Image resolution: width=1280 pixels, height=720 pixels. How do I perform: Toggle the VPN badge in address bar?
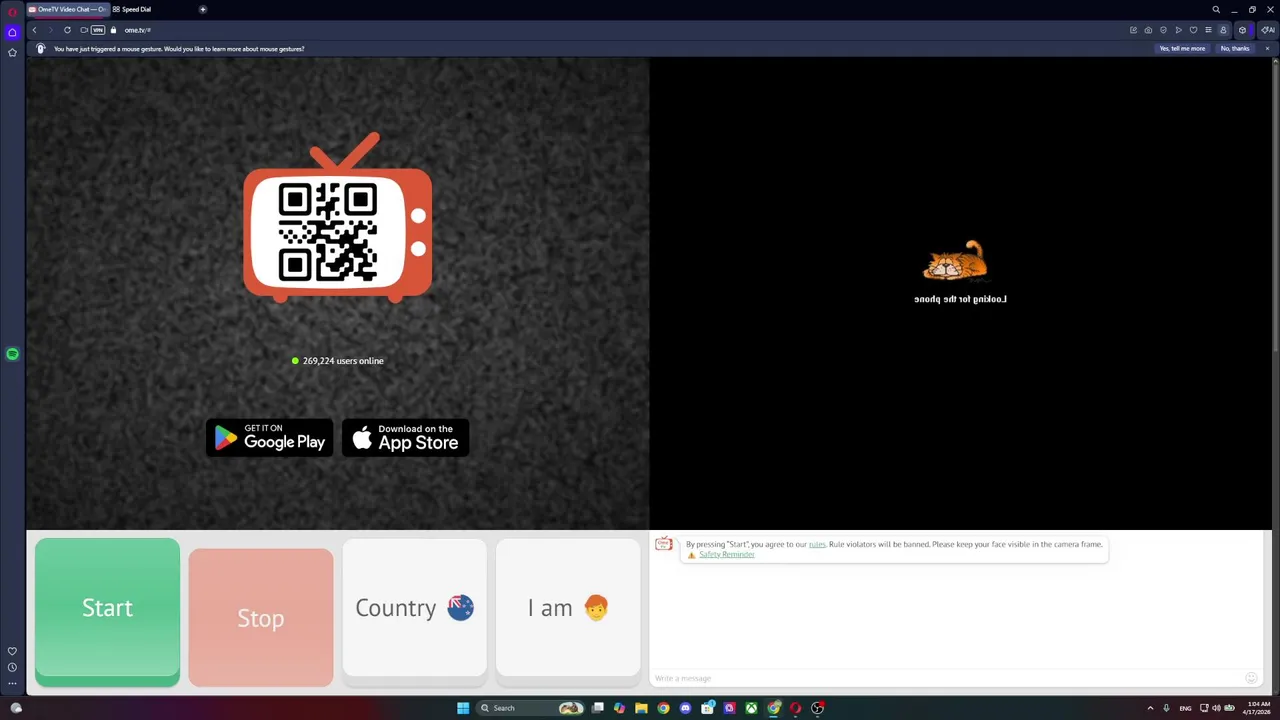pos(98,30)
